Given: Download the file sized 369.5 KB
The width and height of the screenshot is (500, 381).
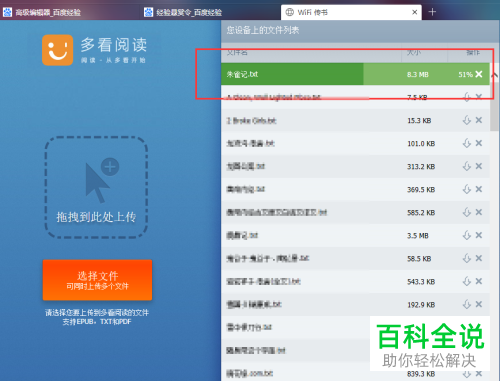Looking at the screenshot, I should coord(467,189).
